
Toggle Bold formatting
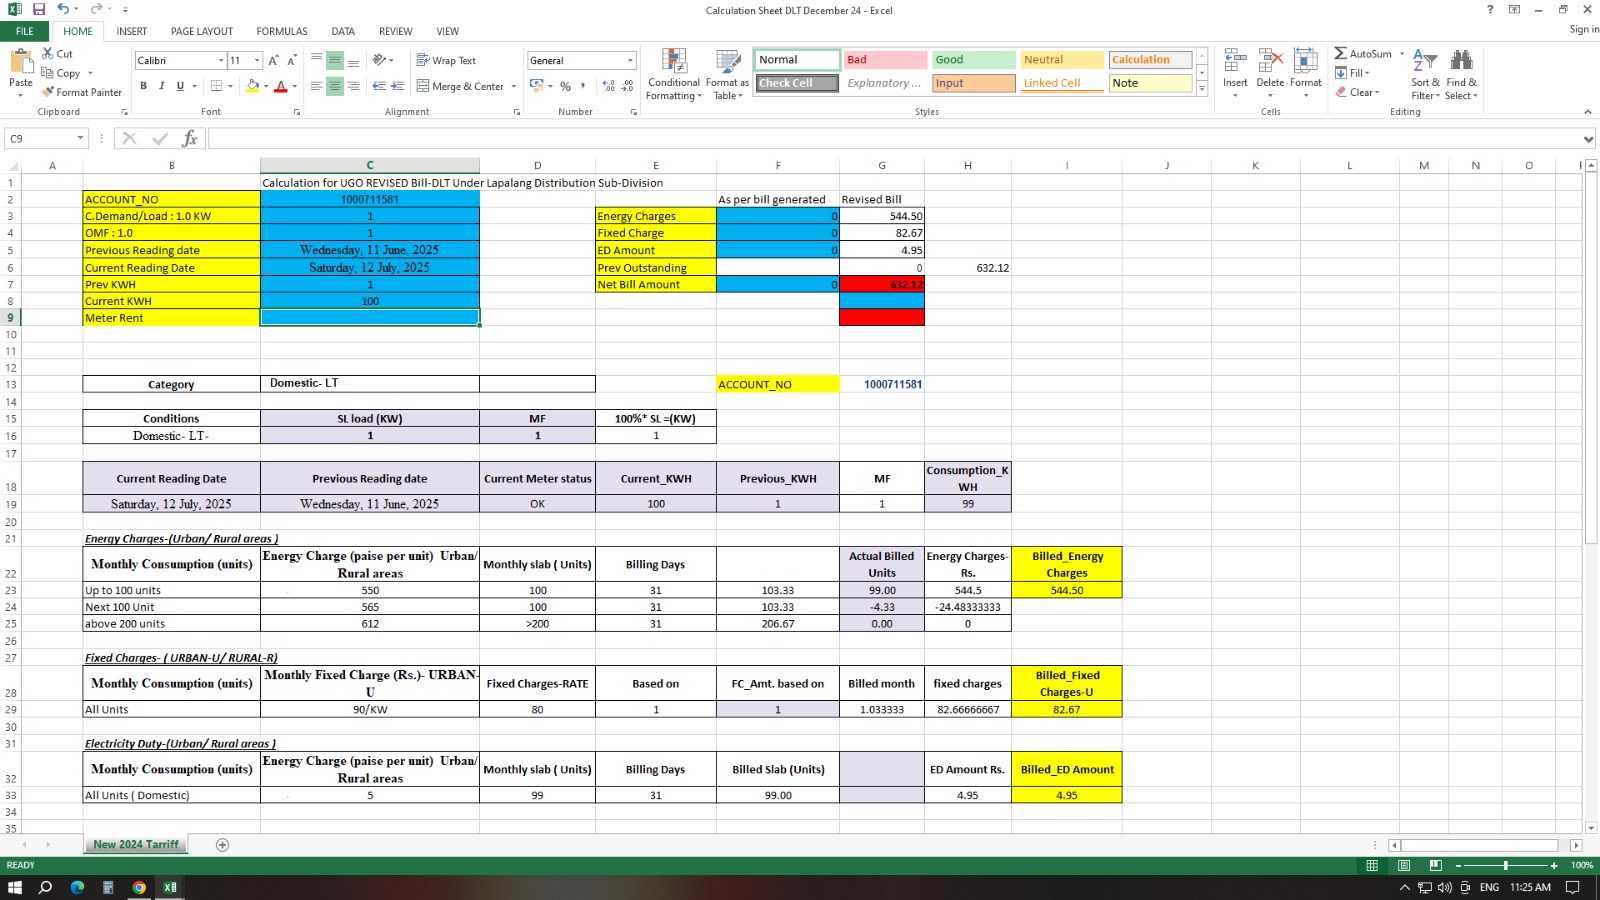(x=144, y=86)
